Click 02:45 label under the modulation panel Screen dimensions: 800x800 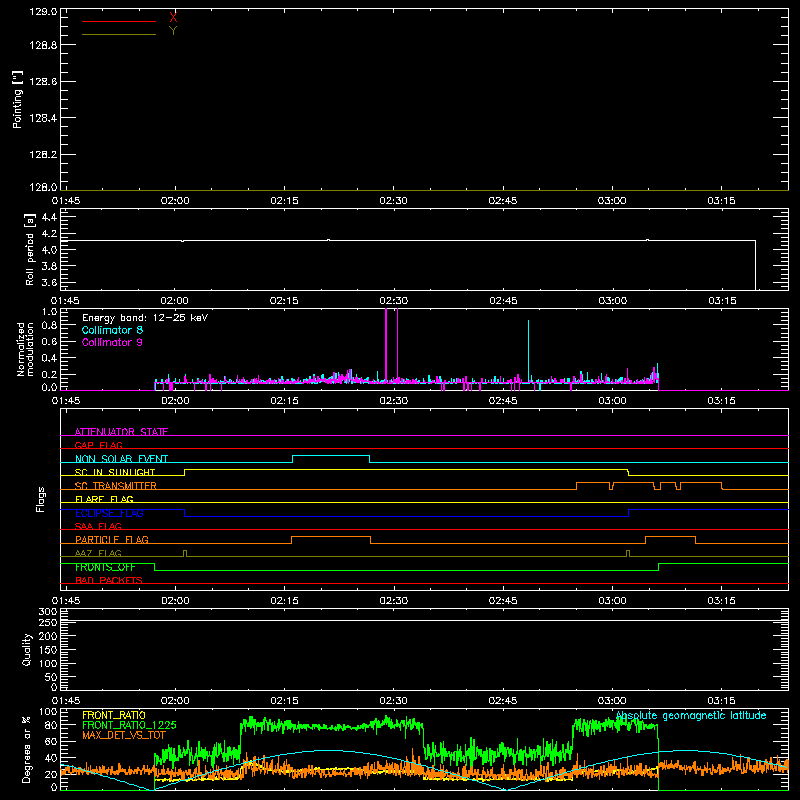(503, 401)
